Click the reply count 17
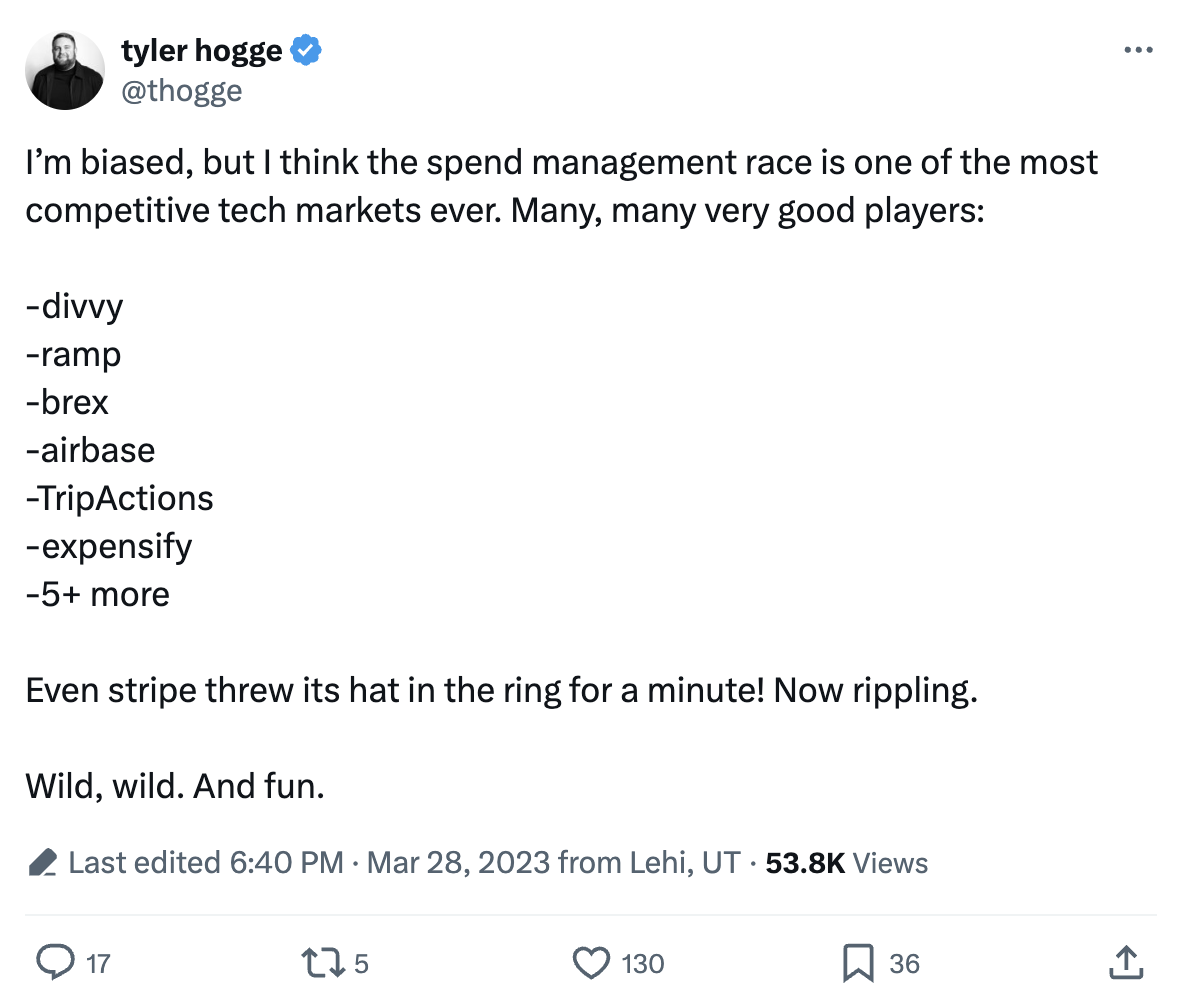The width and height of the screenshot is (1186, 1006). pos(98,964)
